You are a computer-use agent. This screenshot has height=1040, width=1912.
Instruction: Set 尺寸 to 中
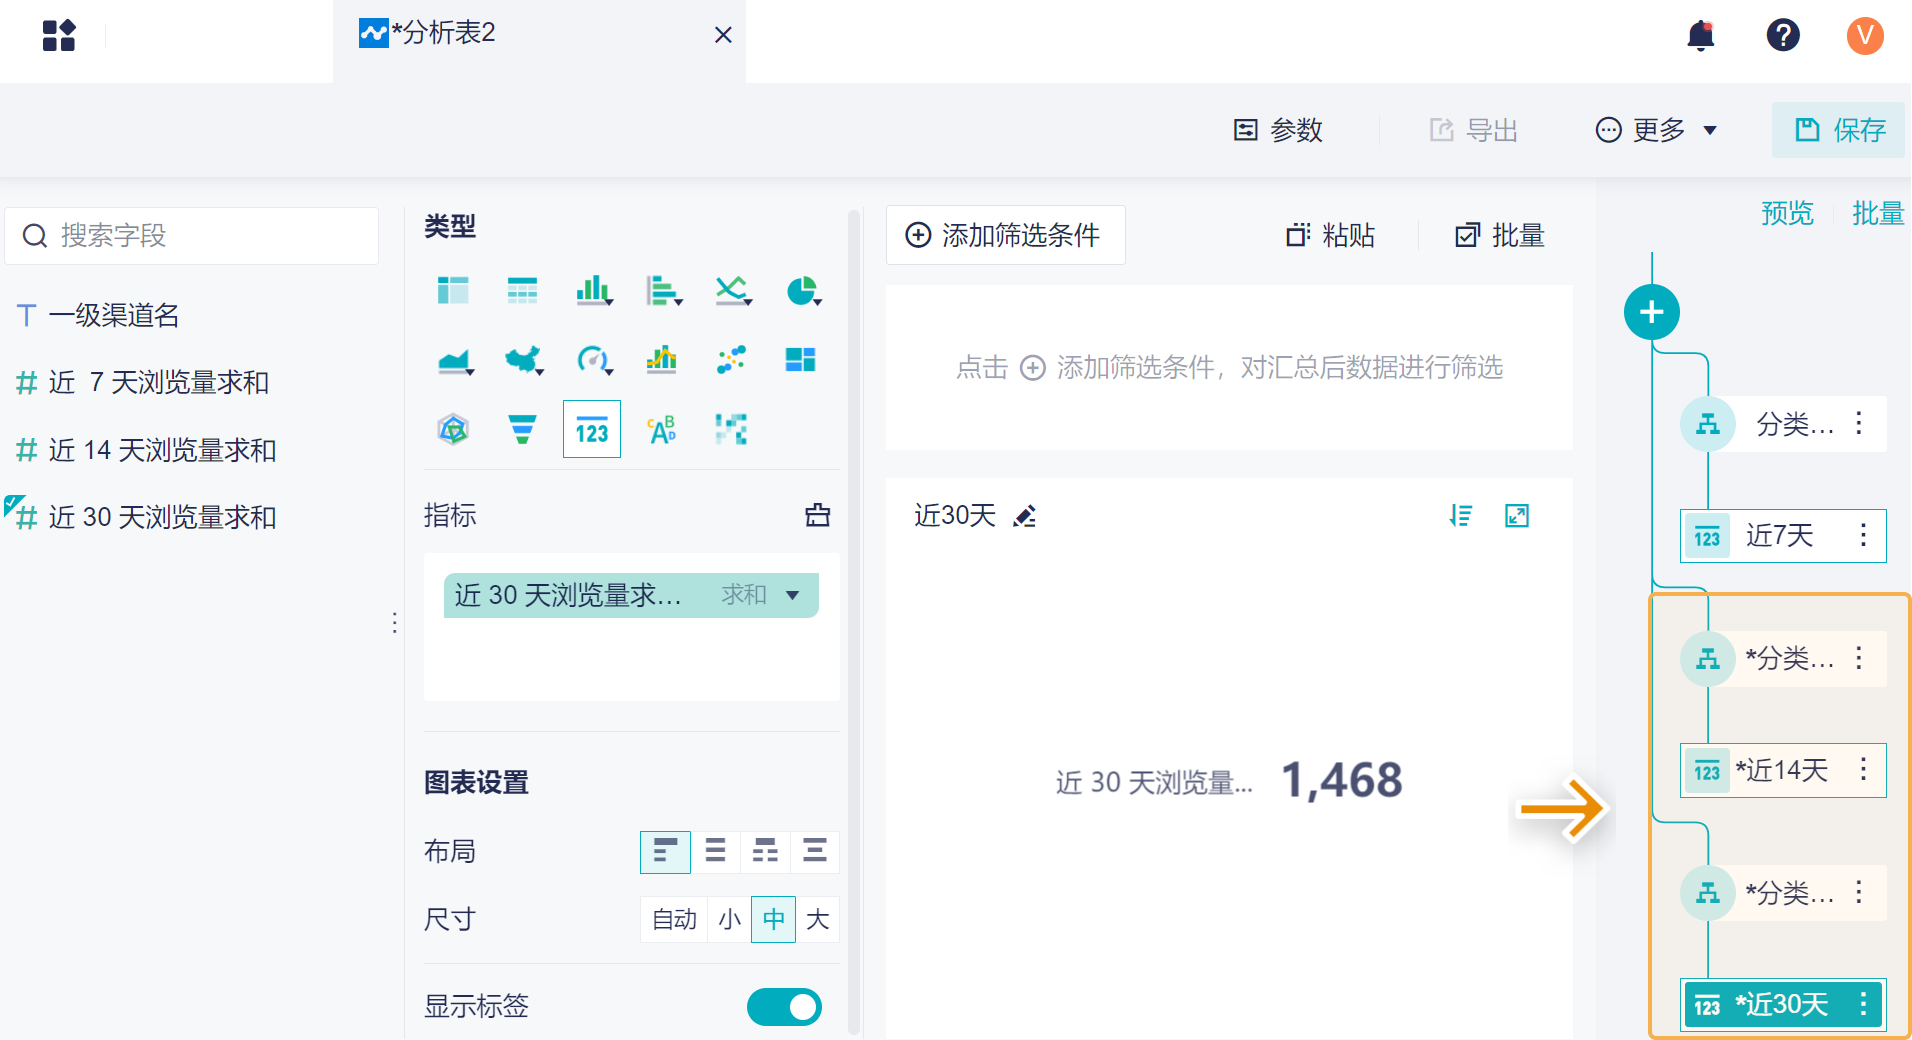774,920
